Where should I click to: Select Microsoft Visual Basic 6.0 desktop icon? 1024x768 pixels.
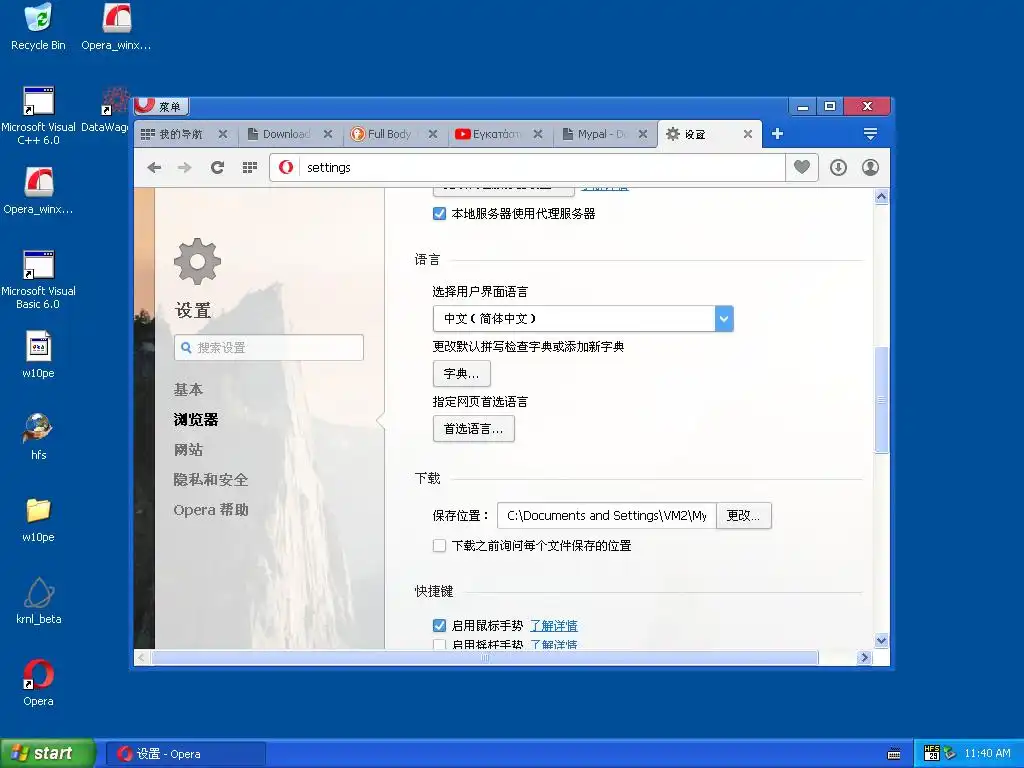38,280
